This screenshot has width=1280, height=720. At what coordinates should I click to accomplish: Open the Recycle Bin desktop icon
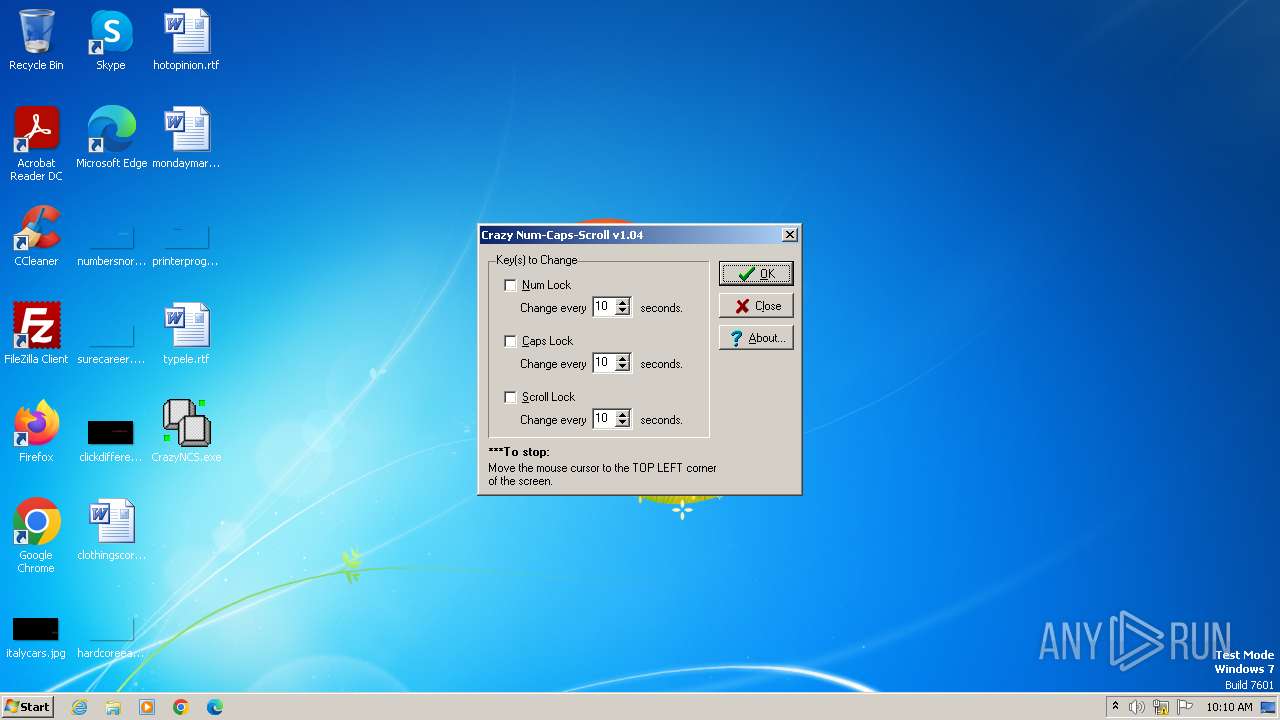[x=36, y=40]
